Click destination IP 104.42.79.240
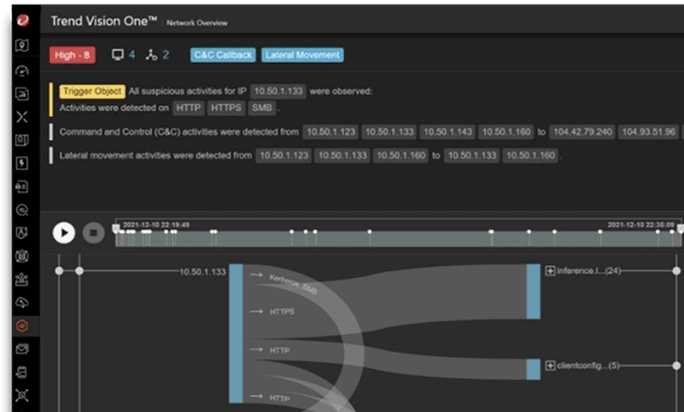Image resolution: width=684 pixels, height=412 pixels. coord(582,132)
